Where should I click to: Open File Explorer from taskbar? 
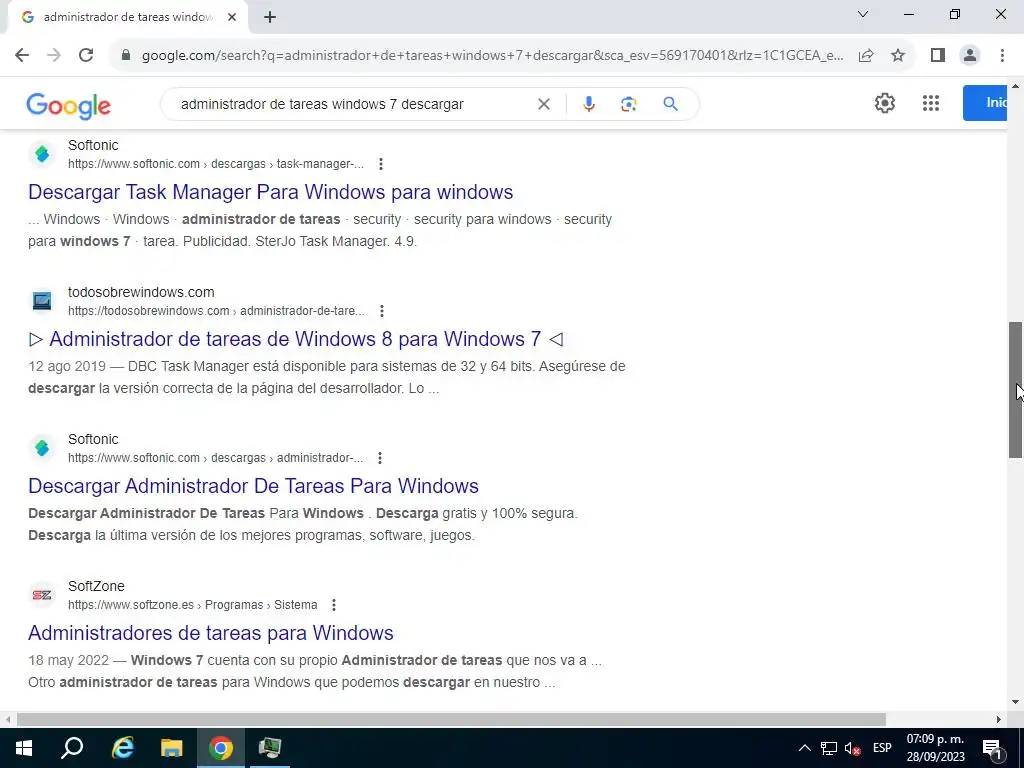pyautogui.click(x=172, y=748)
